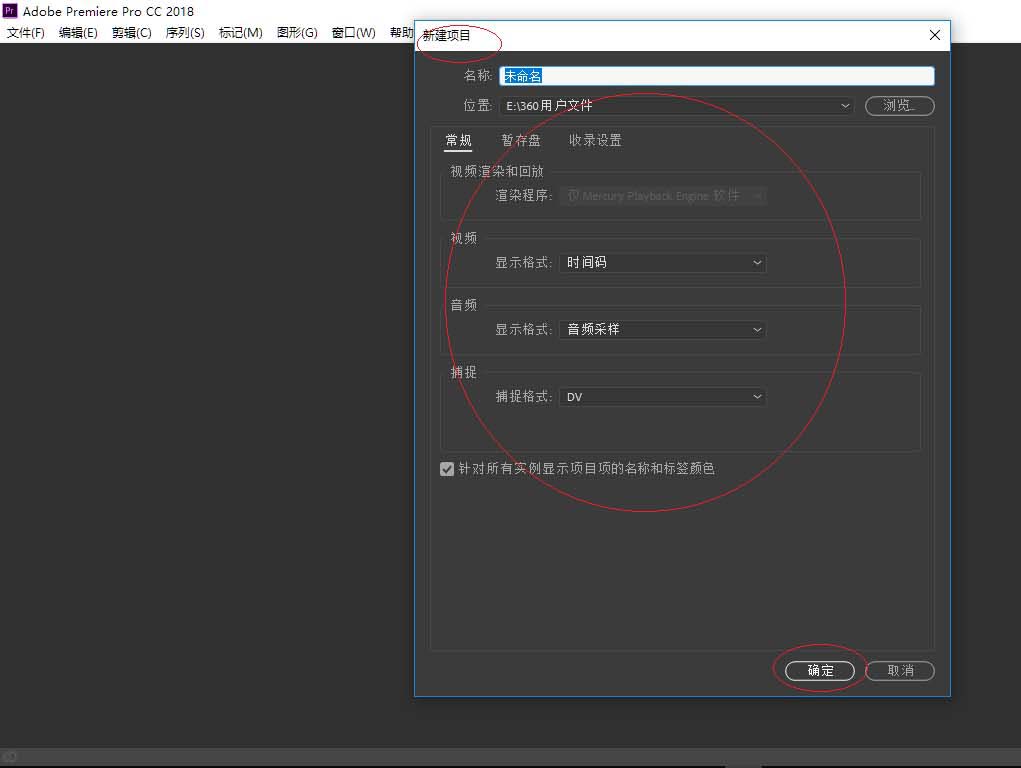The image size is (1021, 768).
Task: Switch to the 常规 tab
Action: [458, 141]
